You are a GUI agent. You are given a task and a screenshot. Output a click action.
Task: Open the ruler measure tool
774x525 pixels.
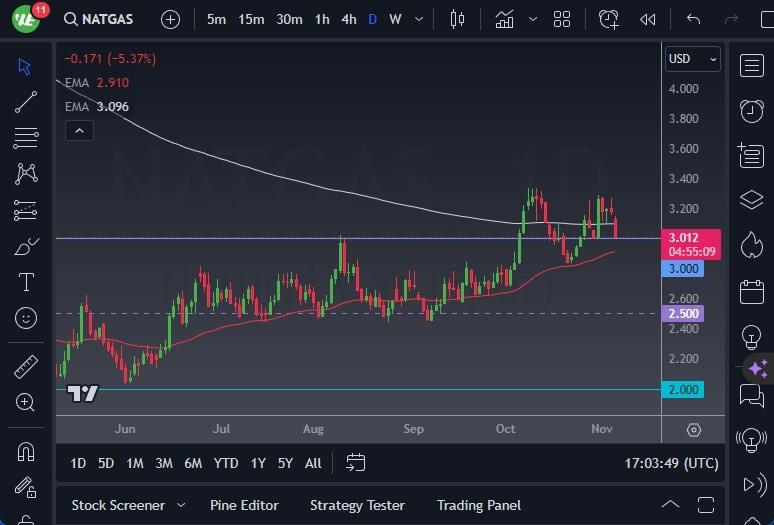tap(26, 367)
